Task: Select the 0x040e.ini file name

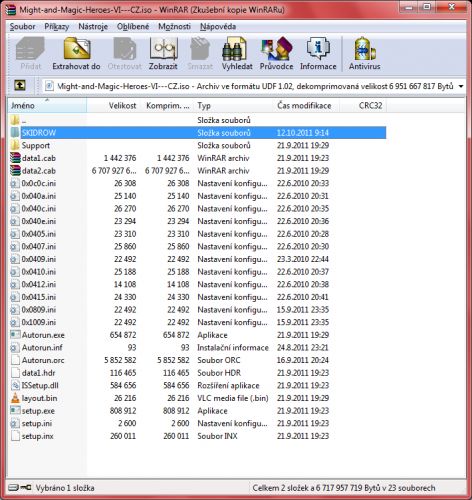Action: 39,221
